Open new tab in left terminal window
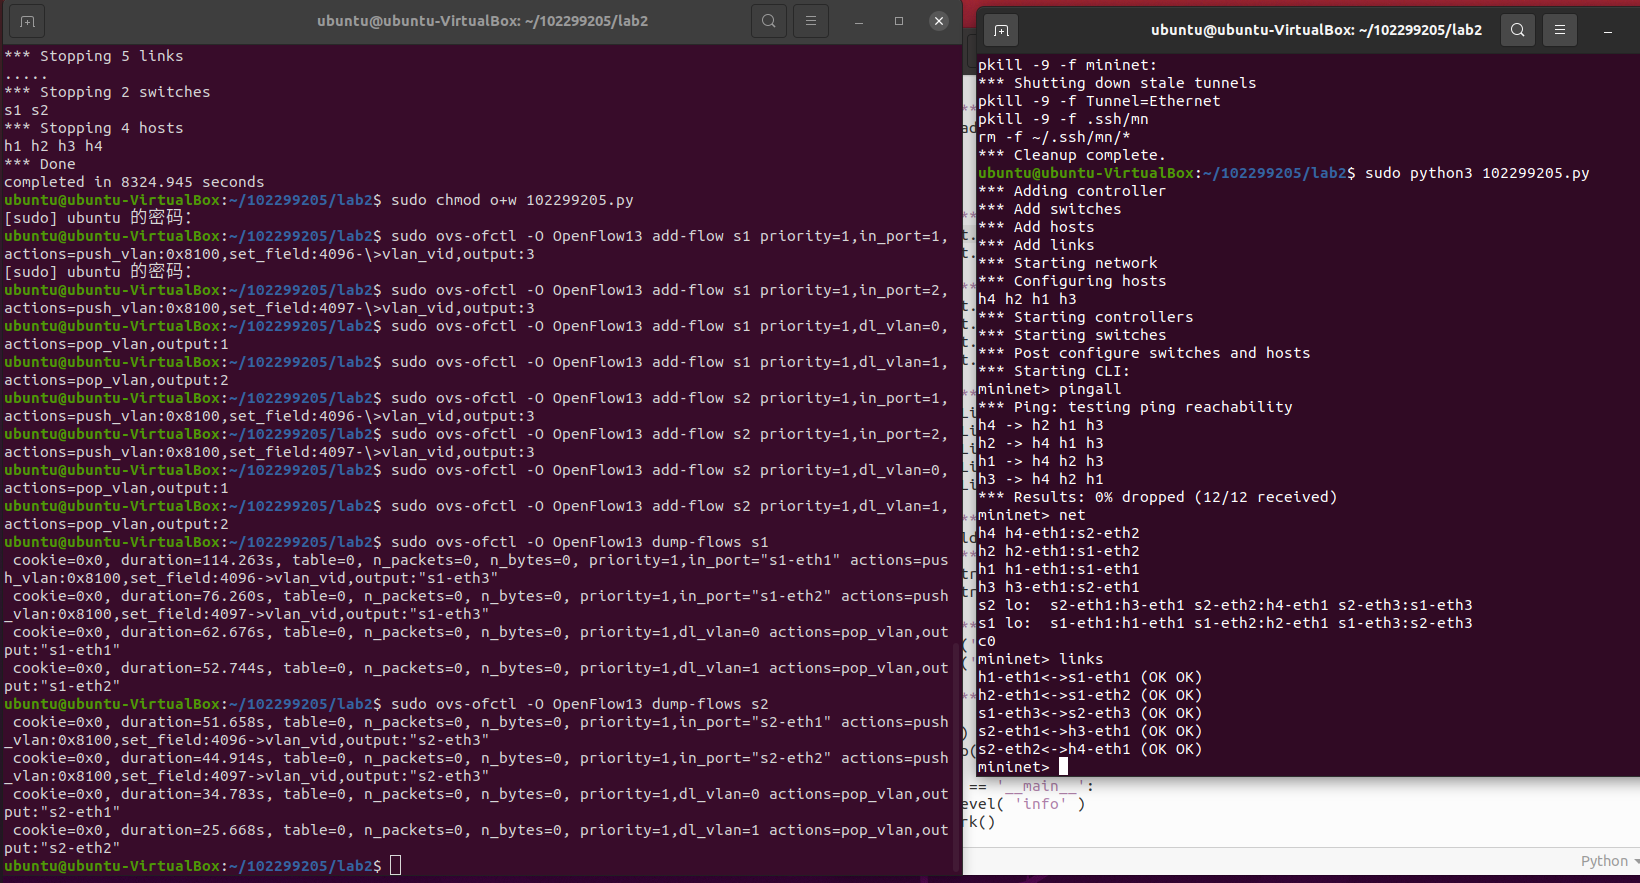Image resolution: width=1640 pixels, height=883 pixels. point(27,20)
